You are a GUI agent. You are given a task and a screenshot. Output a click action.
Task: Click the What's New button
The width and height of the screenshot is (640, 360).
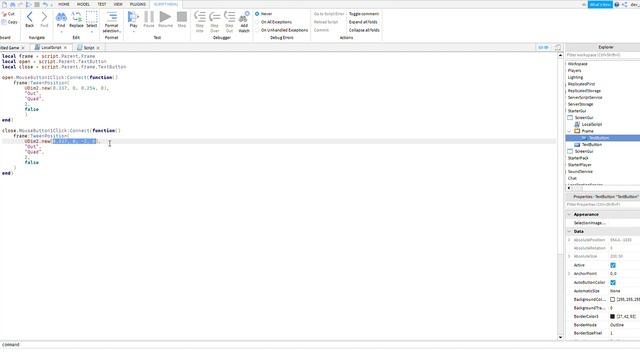[x=600, y=4]
